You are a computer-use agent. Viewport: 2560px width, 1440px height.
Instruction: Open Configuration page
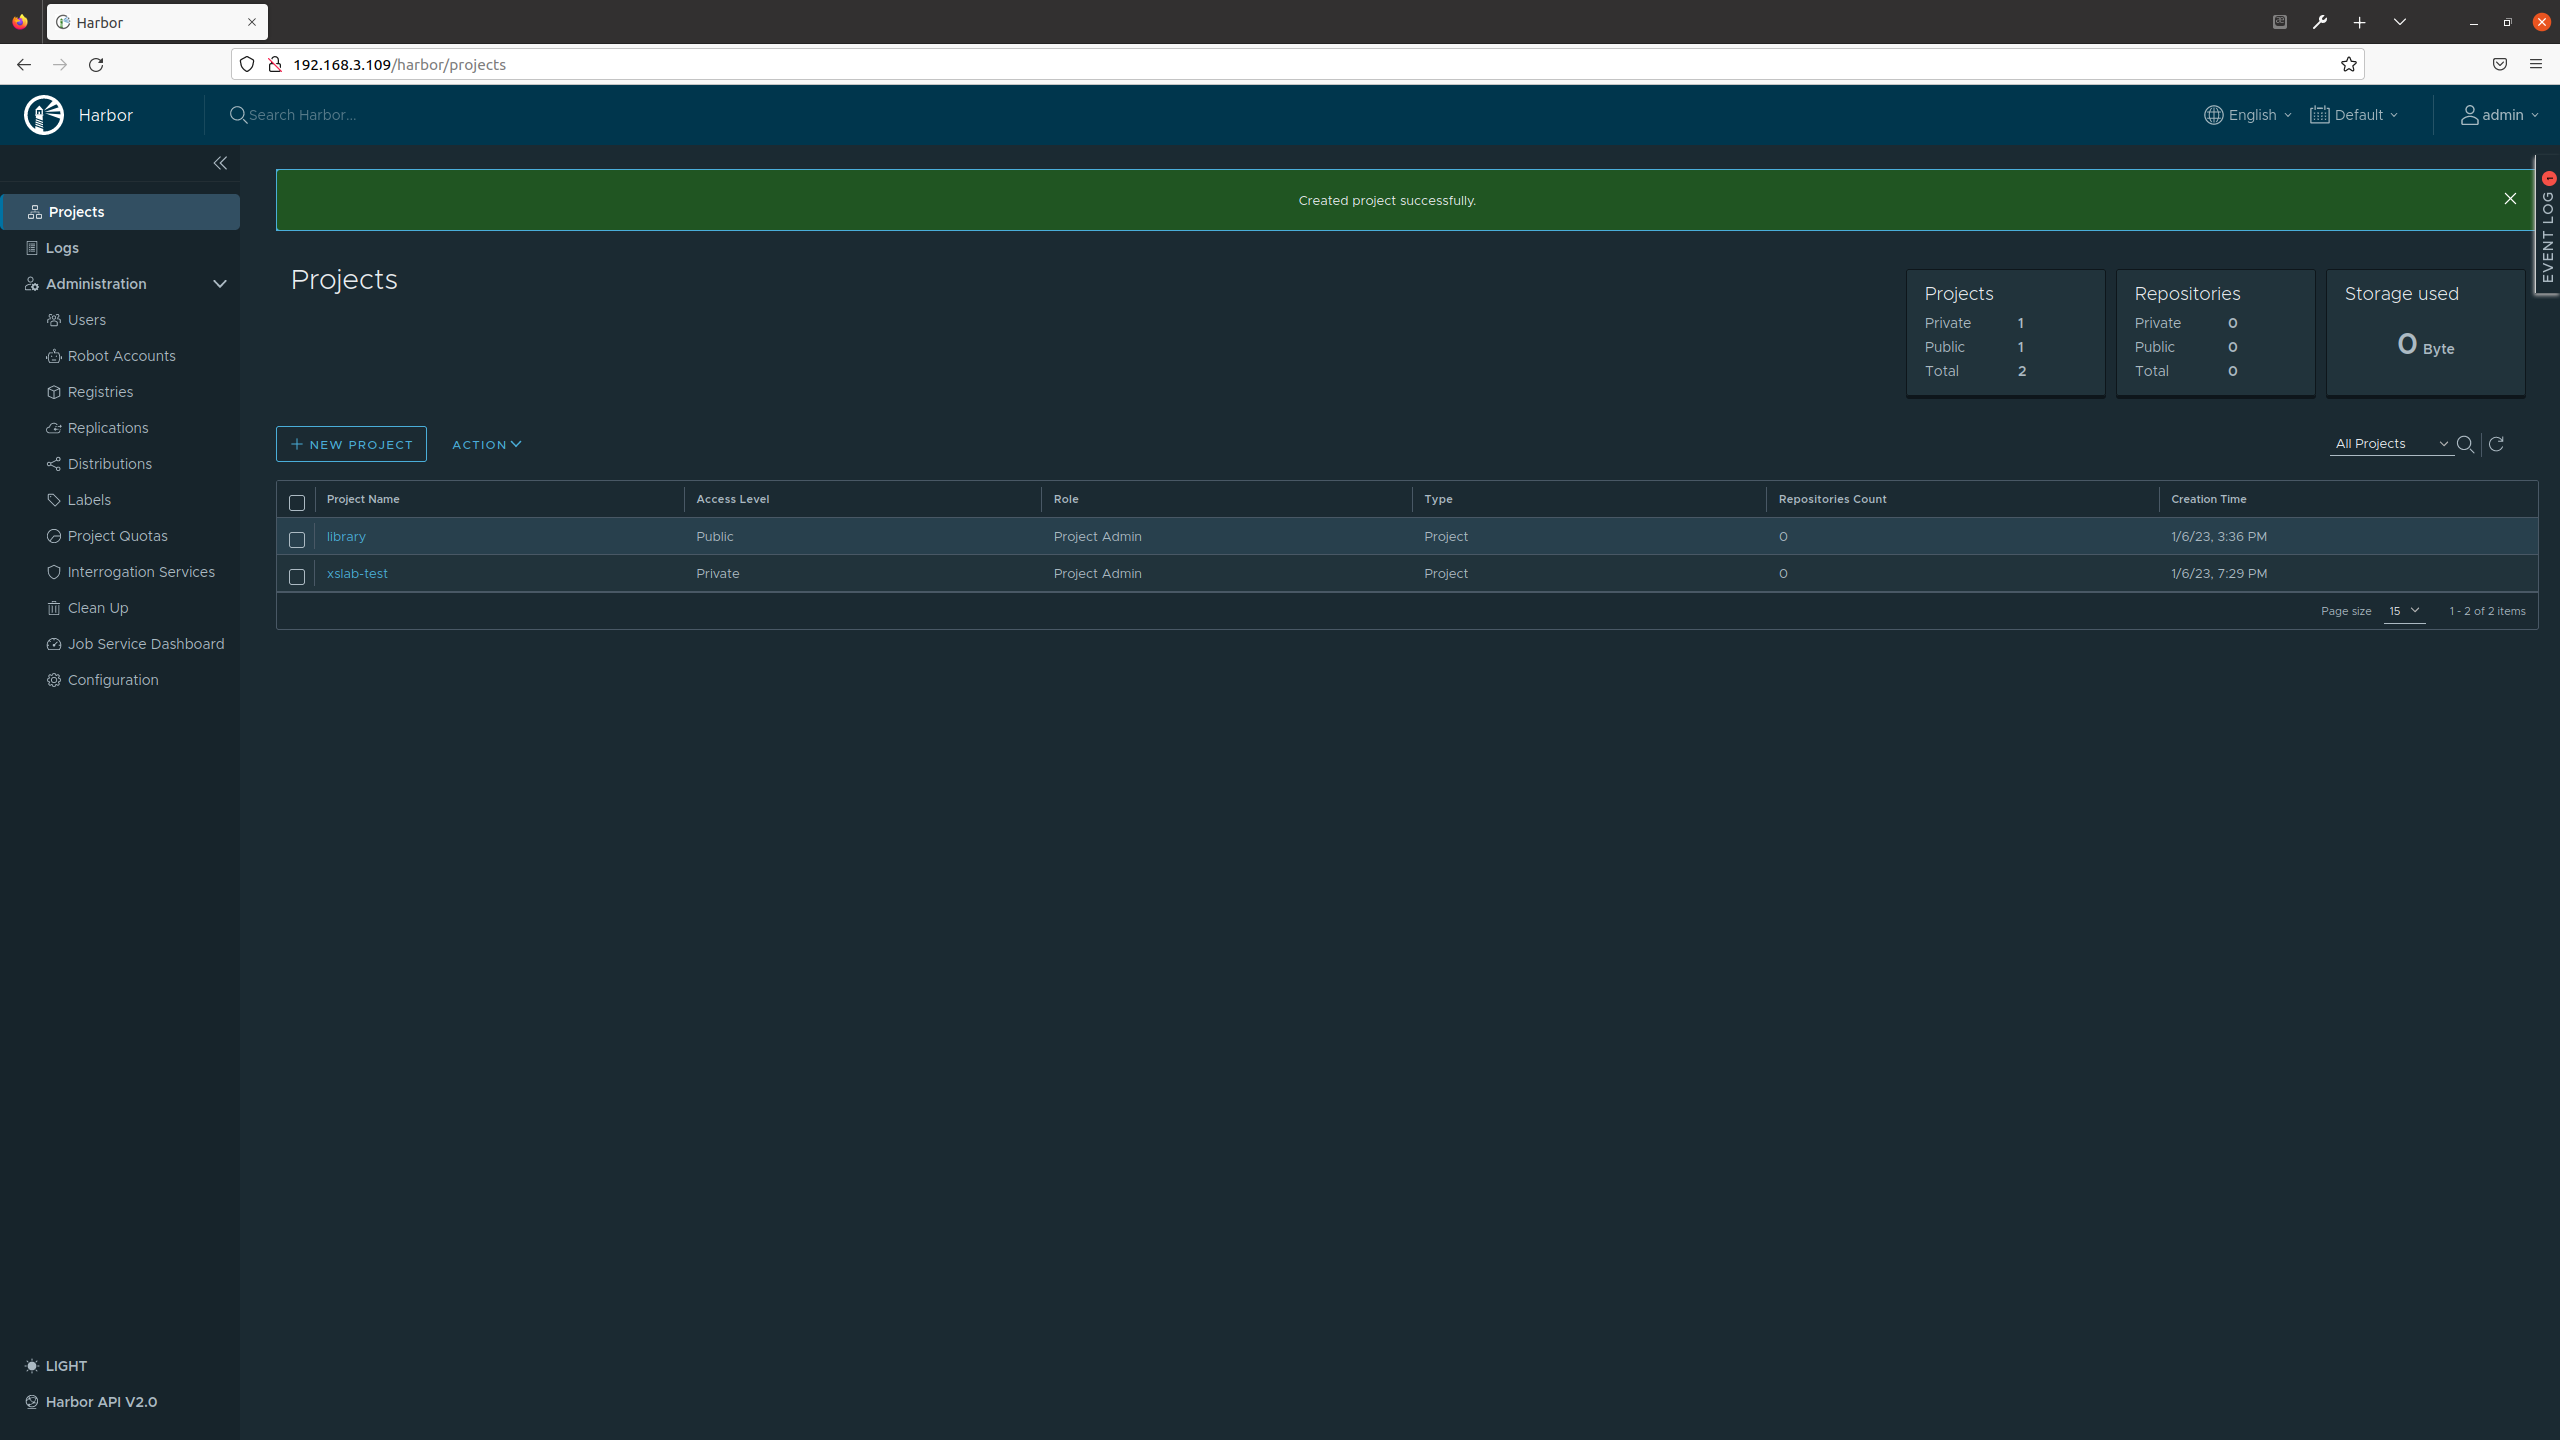point(112,680)
